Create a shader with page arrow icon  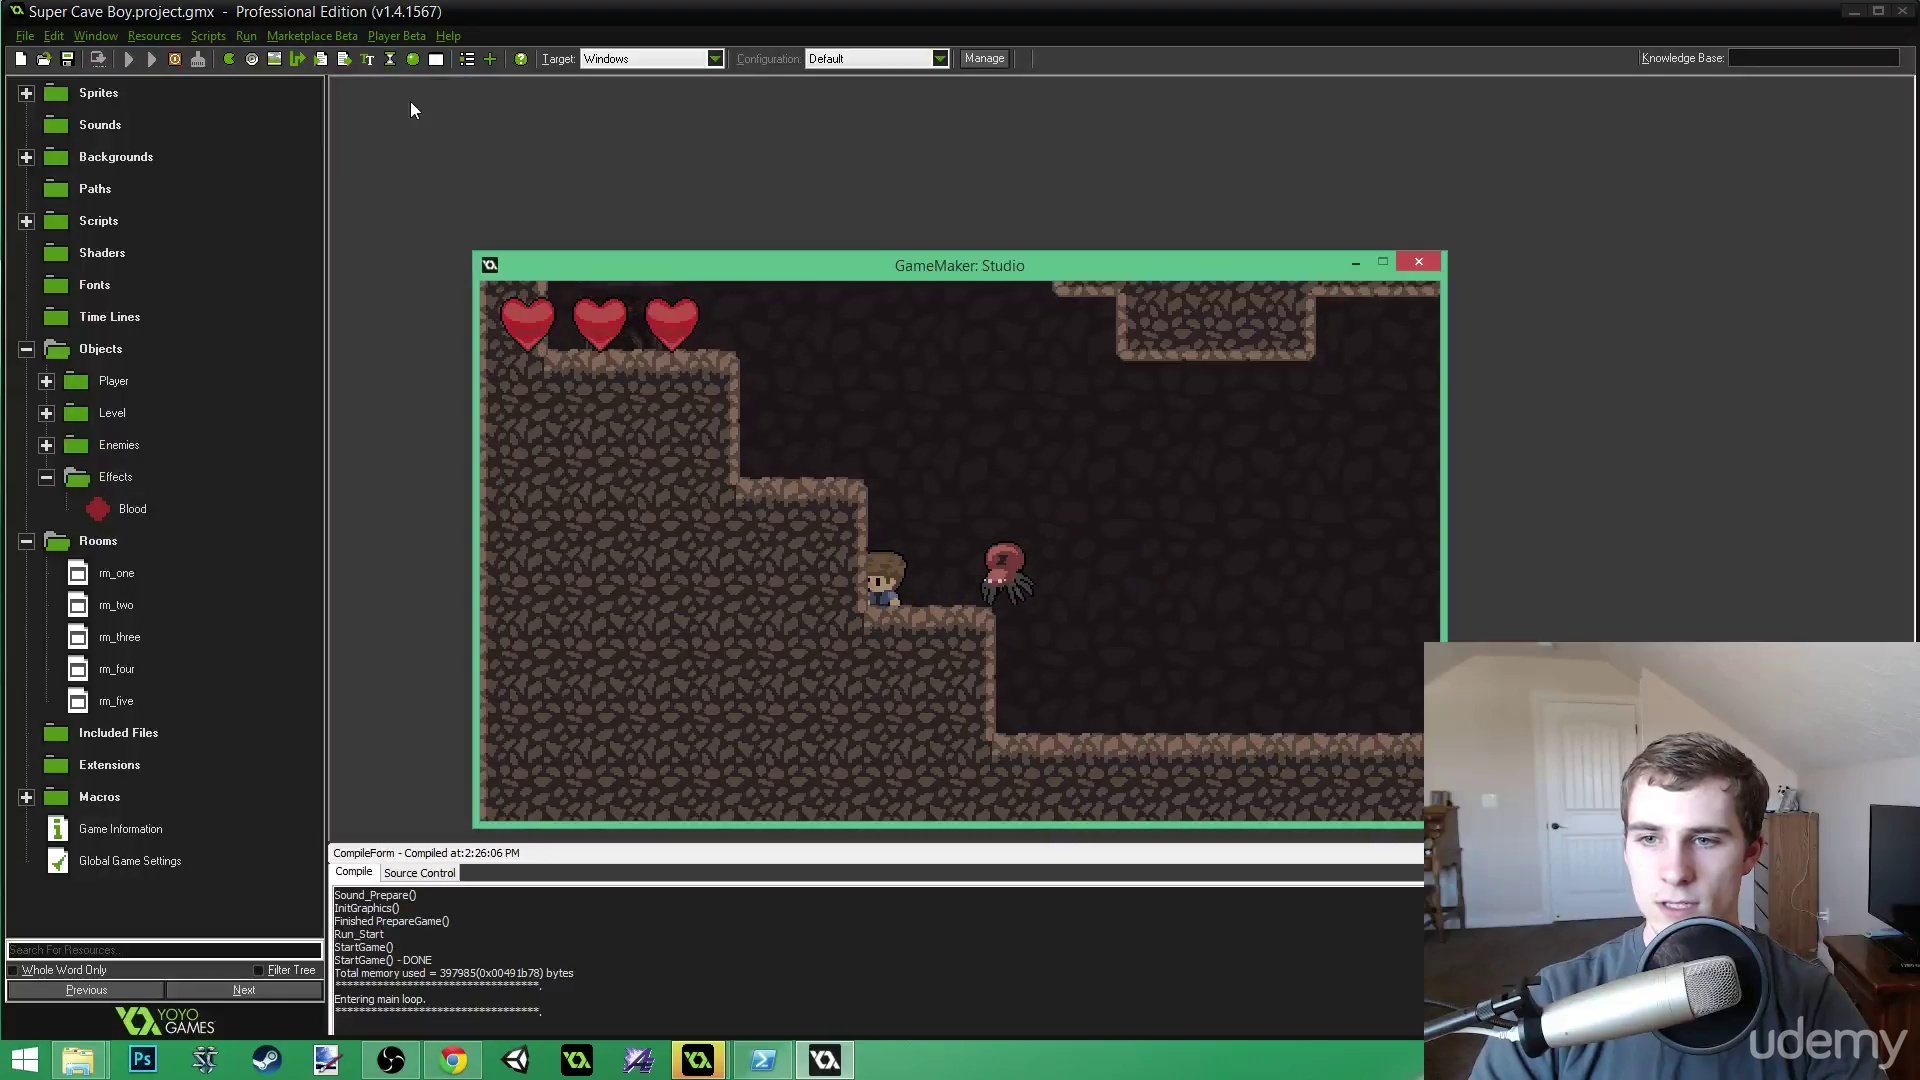pos(344,59)
